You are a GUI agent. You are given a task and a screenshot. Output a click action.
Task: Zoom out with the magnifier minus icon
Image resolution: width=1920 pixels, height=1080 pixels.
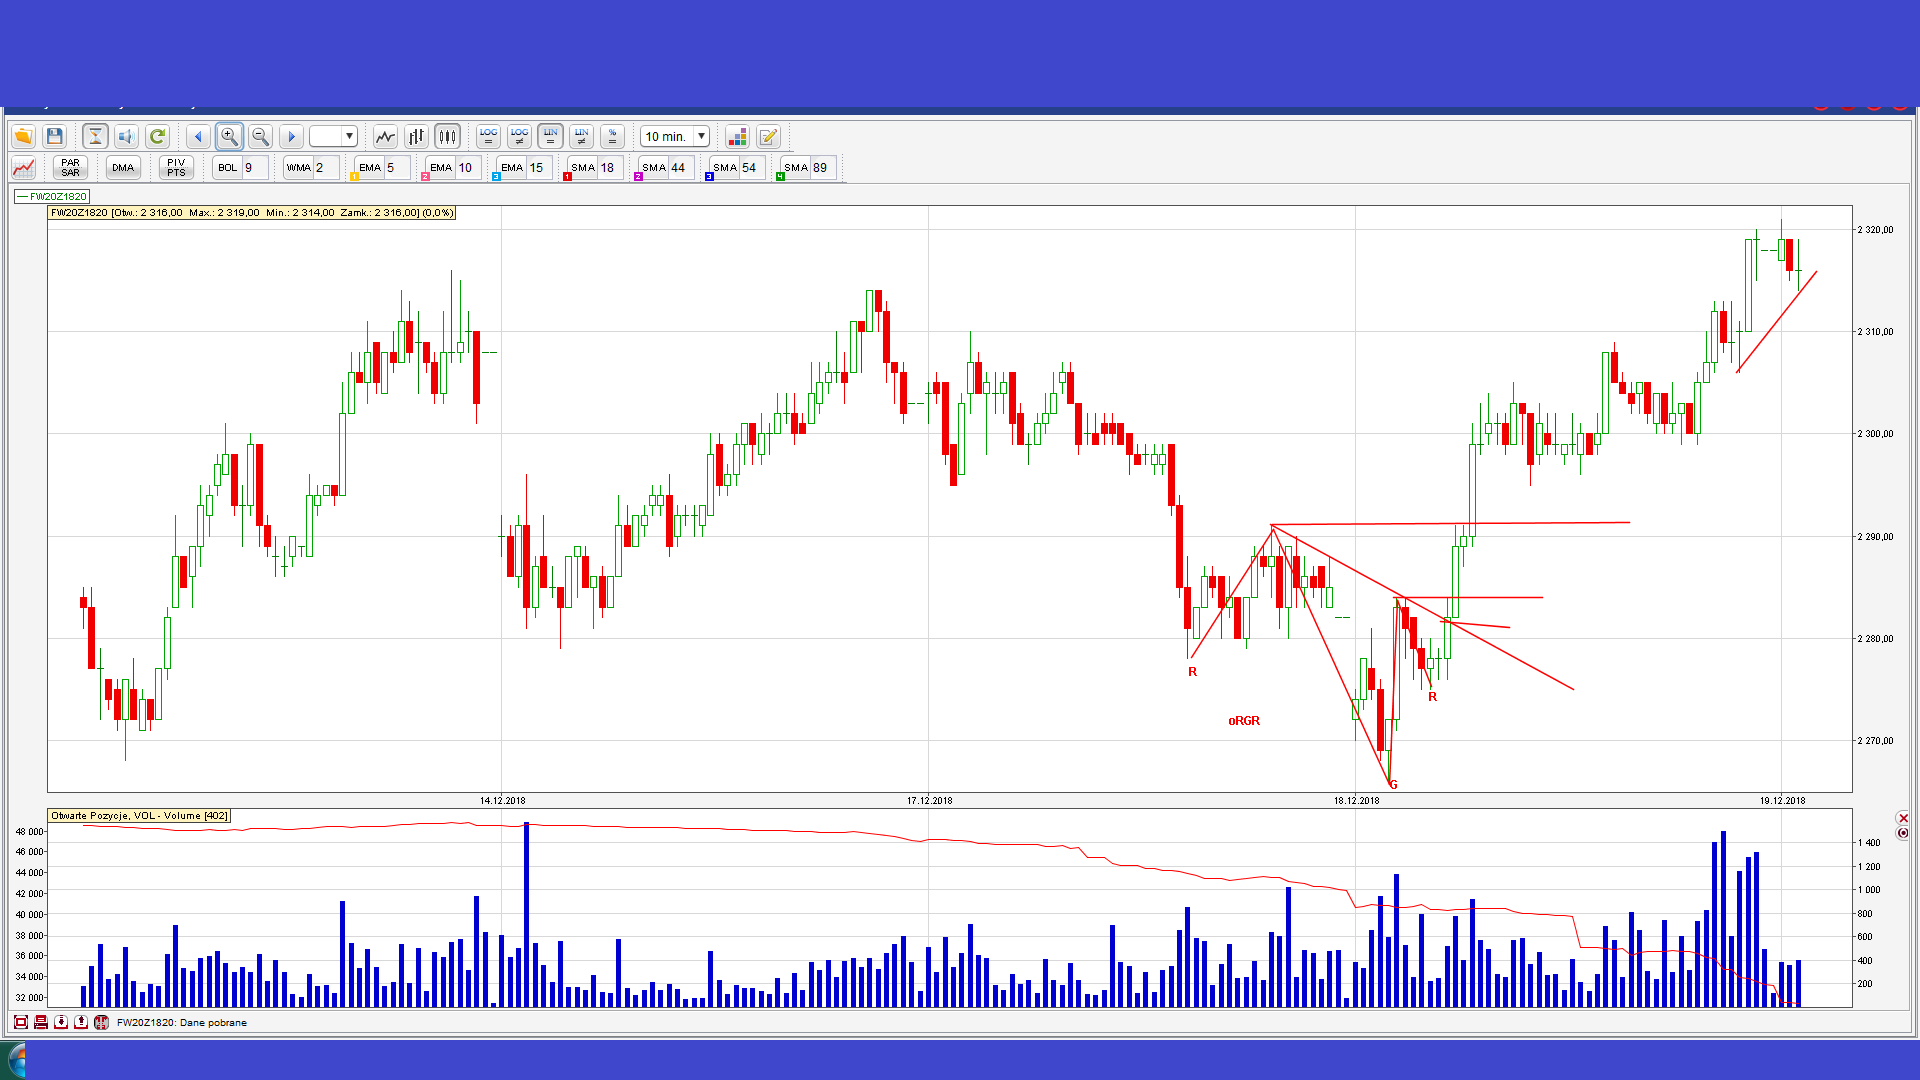tap(260, 136)
